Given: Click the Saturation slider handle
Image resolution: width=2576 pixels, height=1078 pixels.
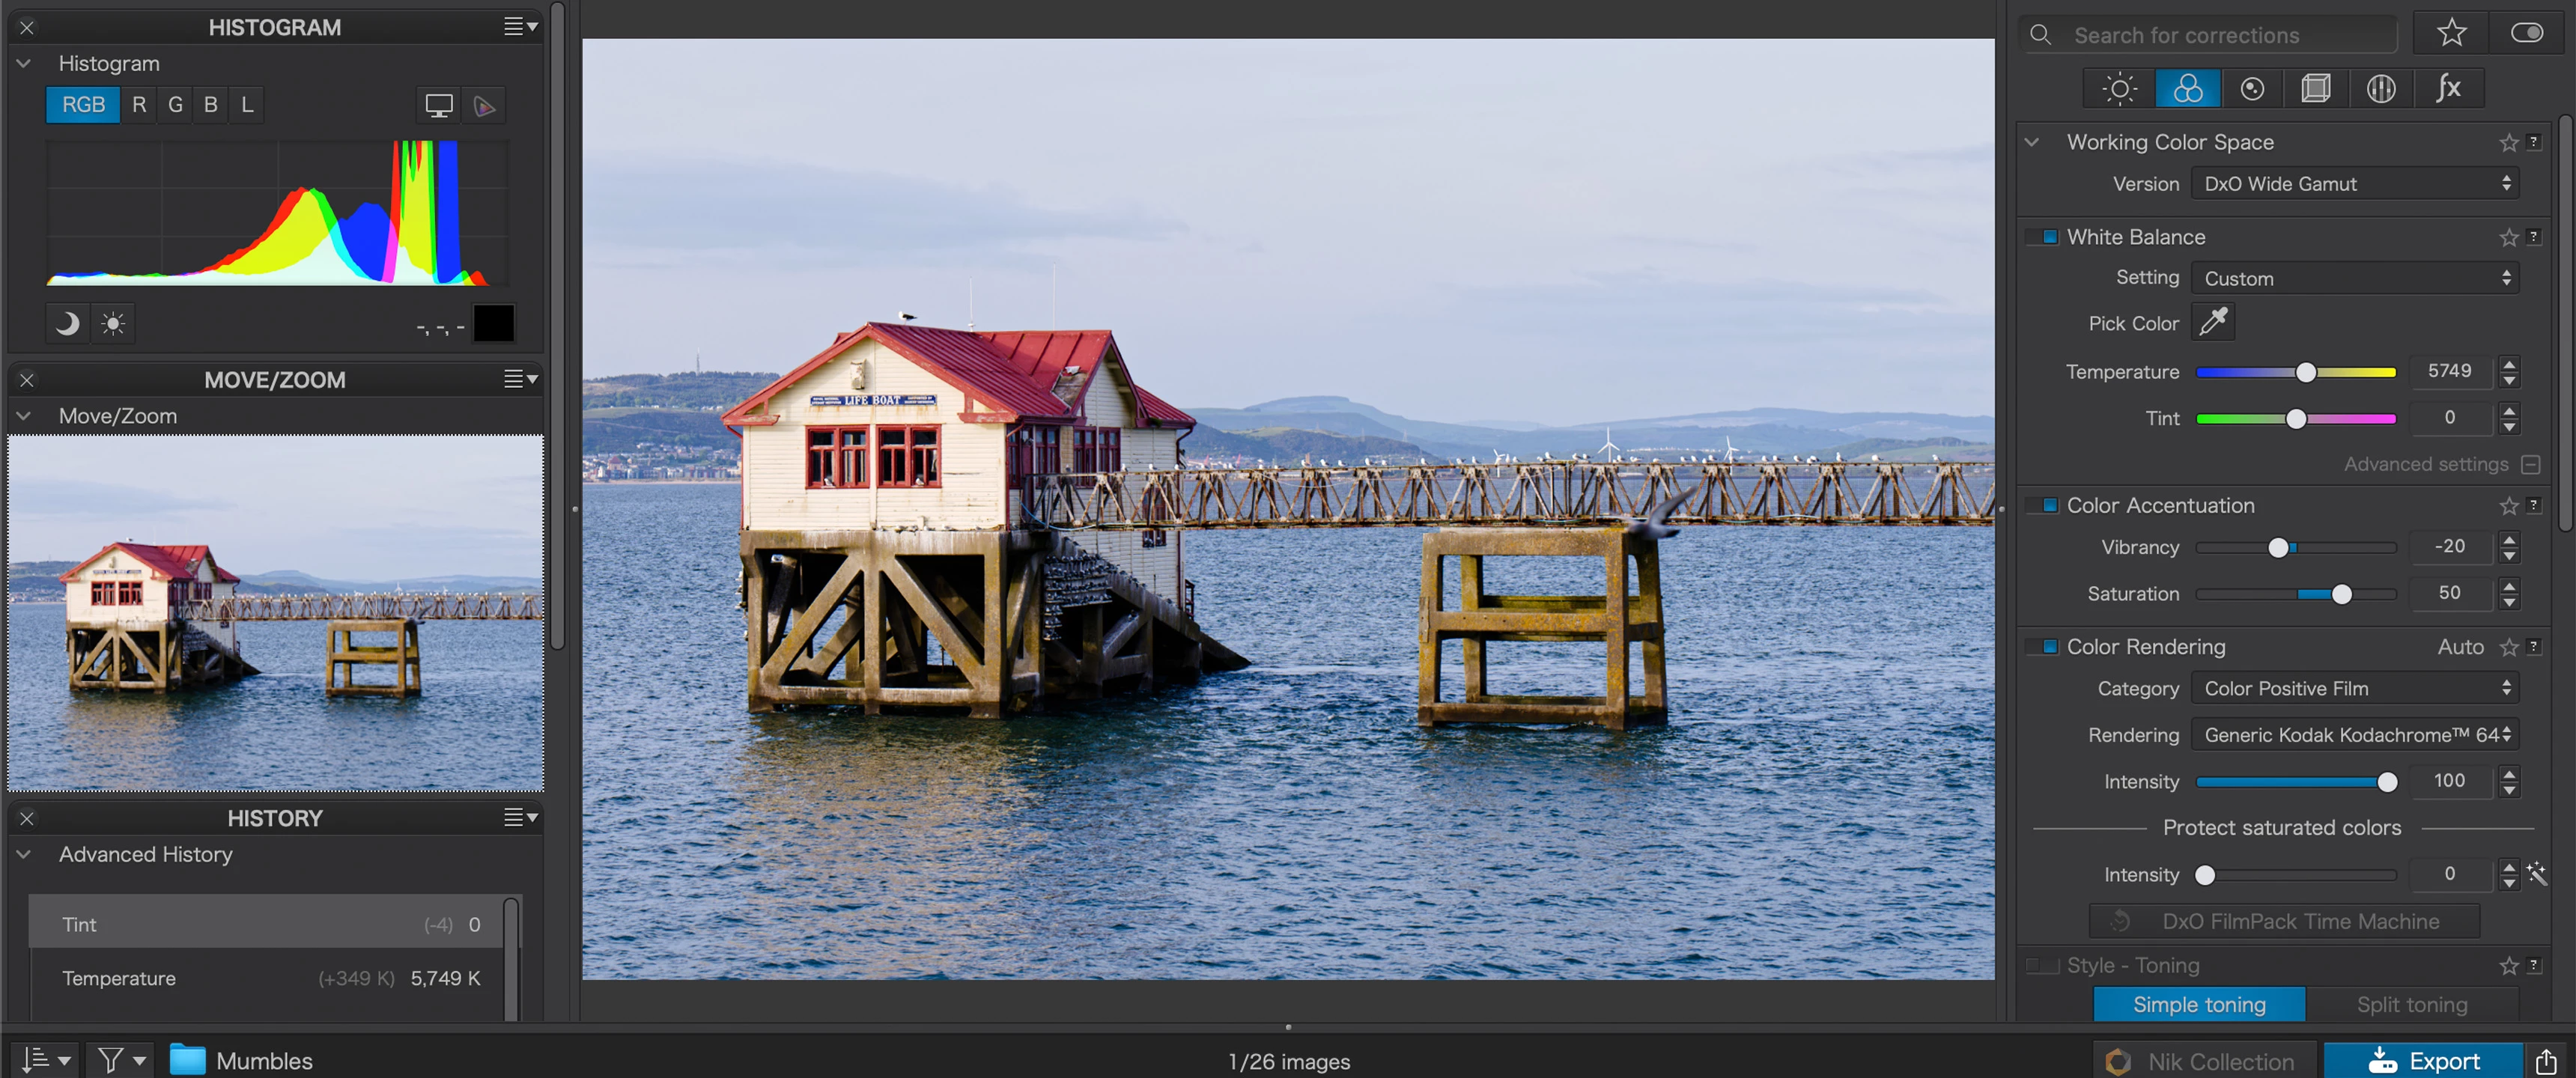Looking at the screenshot, I should coord(2341,594).
